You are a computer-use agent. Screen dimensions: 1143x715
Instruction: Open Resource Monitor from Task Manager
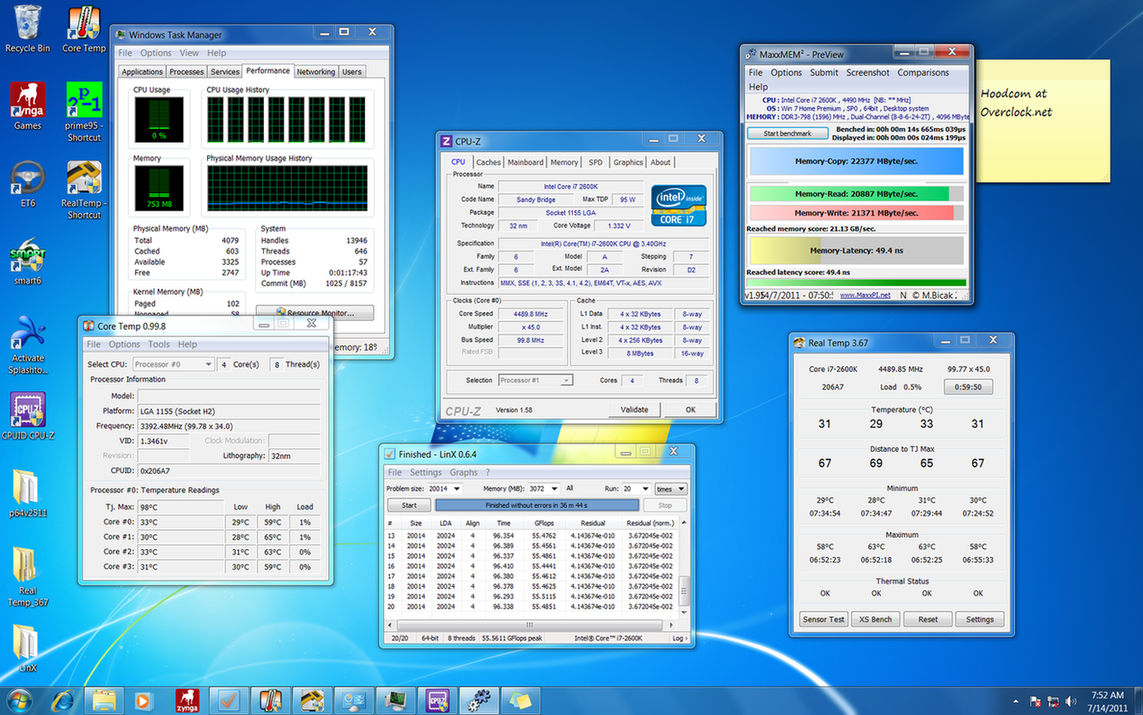pos(315,313)
